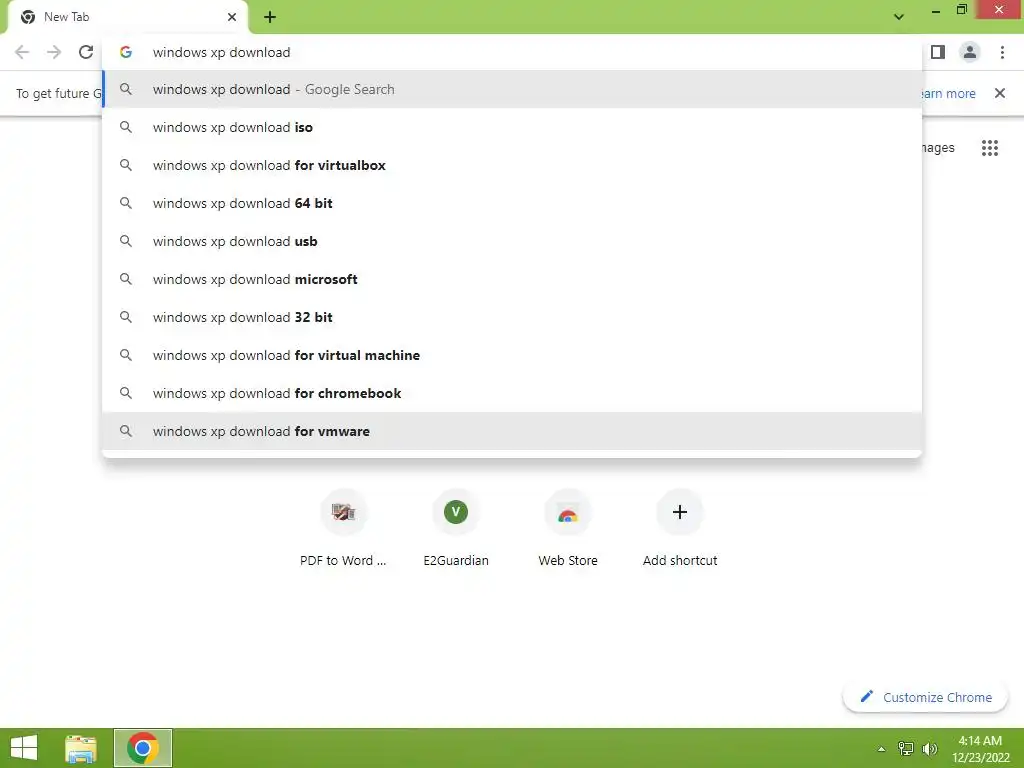Select 'for vmware' suggestion

[x=512, y=431]
